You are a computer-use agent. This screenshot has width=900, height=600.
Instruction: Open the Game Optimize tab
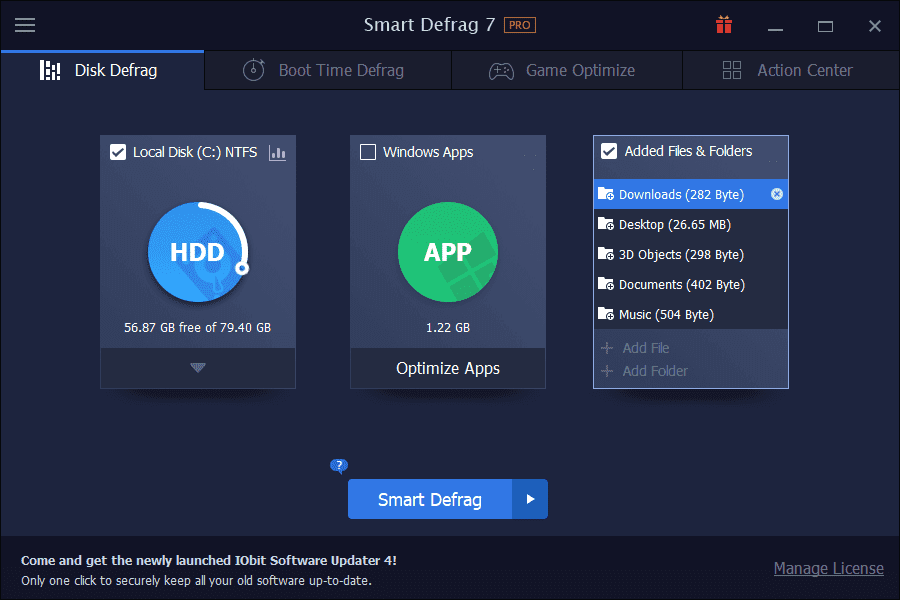tap(567, 71)
